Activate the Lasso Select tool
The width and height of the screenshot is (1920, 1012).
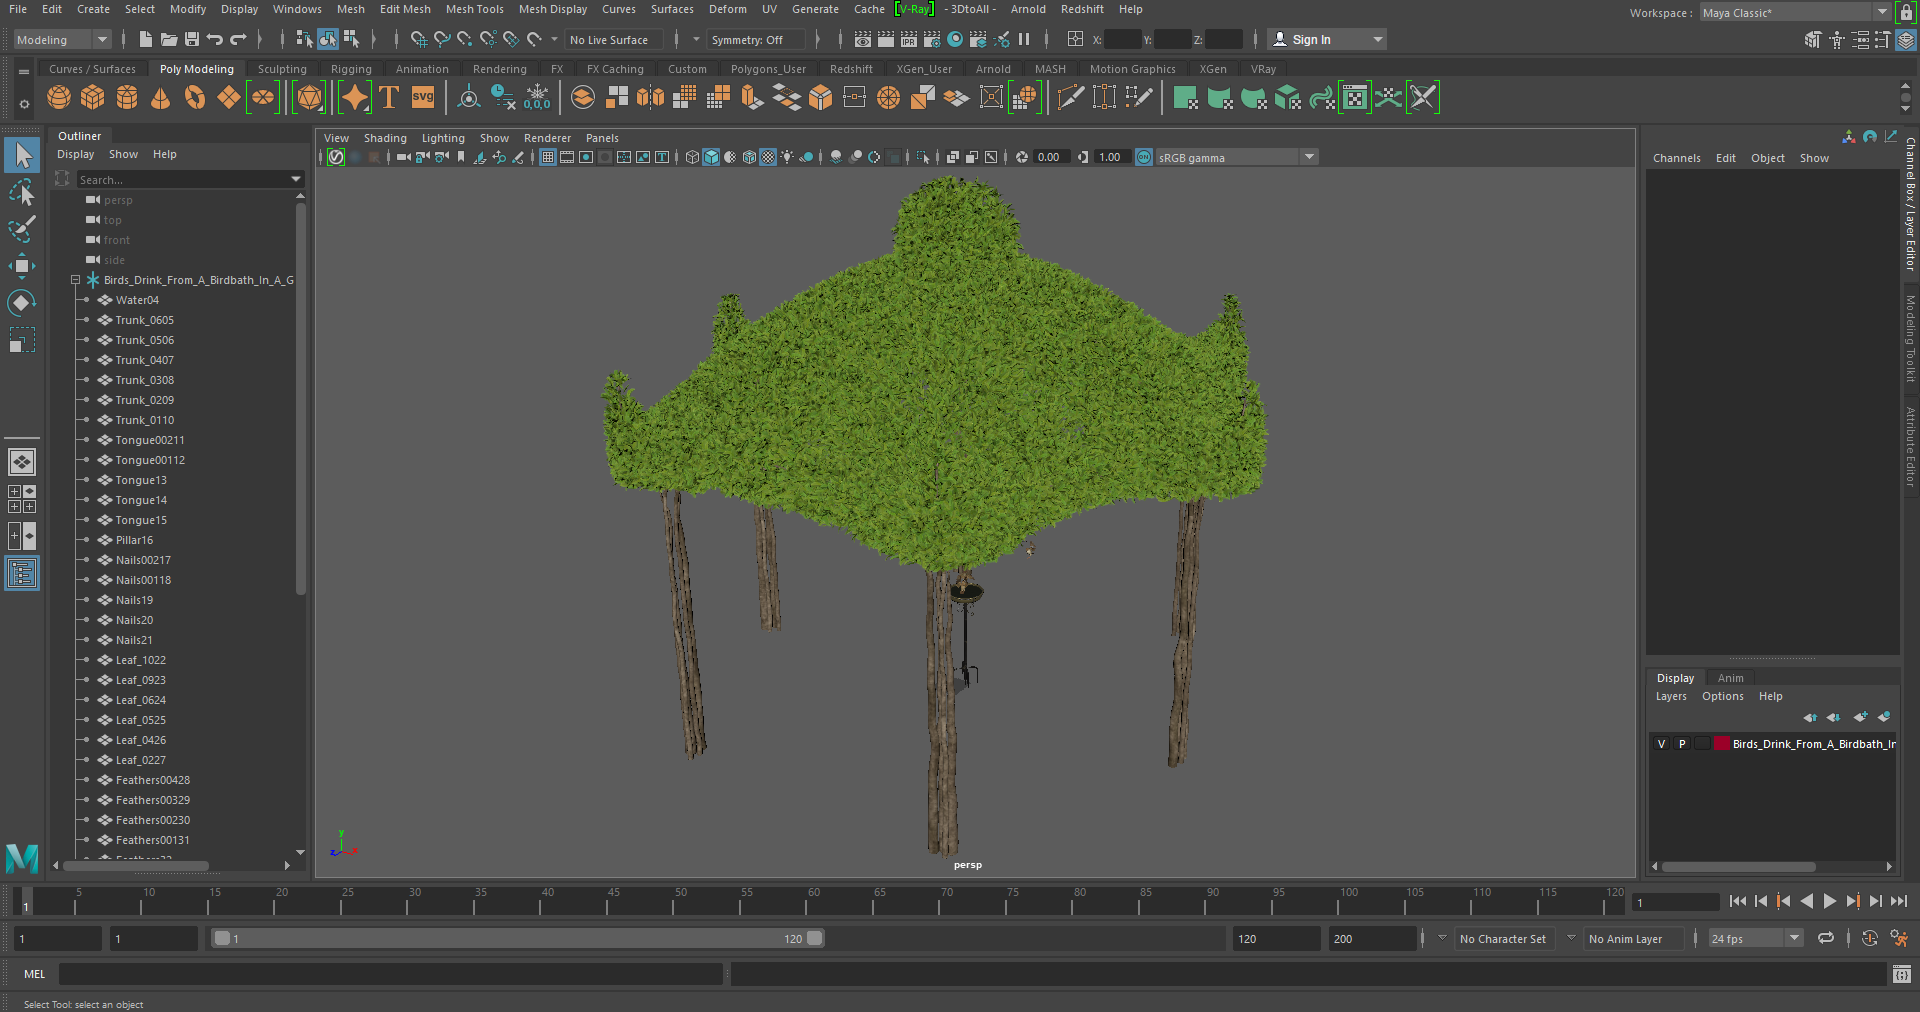click(22, 192)
